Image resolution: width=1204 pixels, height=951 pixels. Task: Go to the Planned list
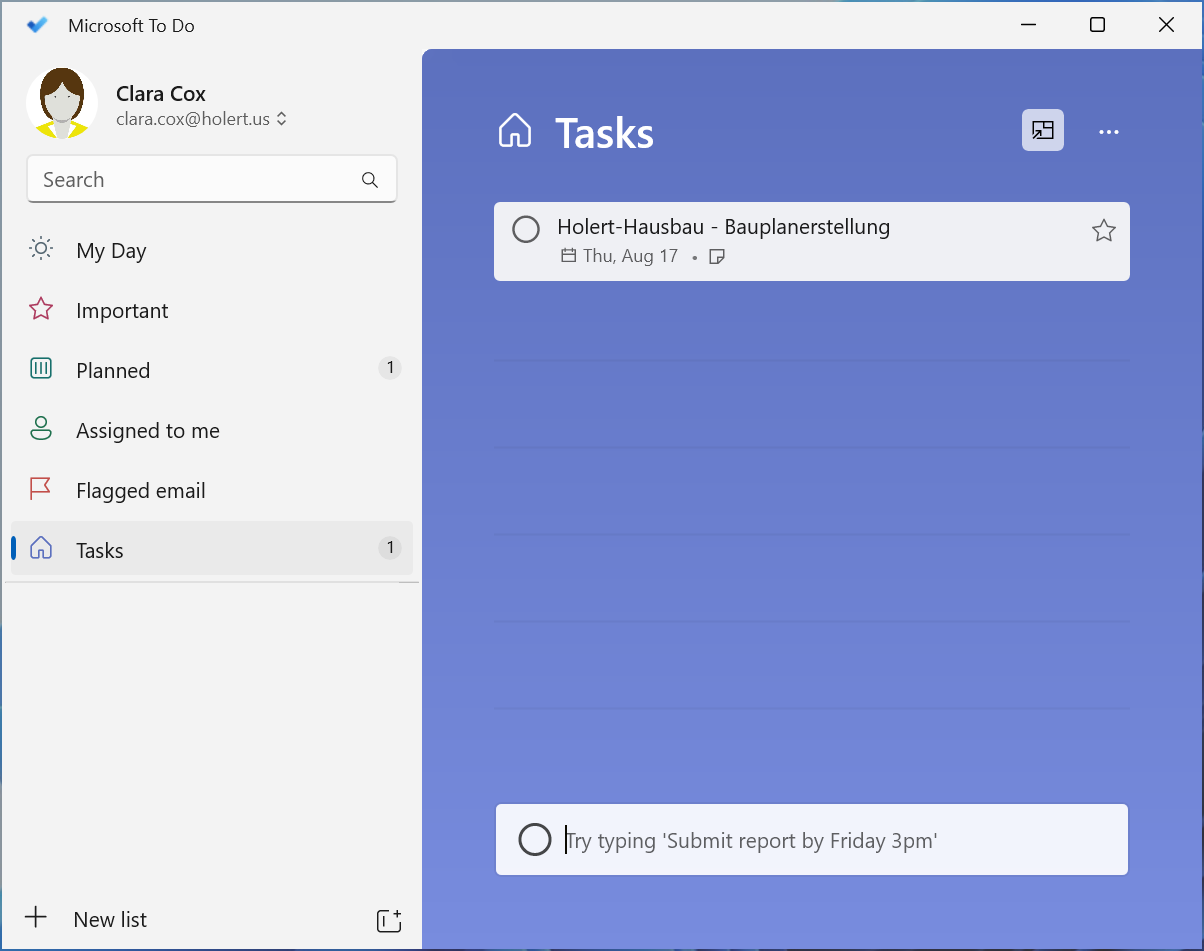[212, 370]
